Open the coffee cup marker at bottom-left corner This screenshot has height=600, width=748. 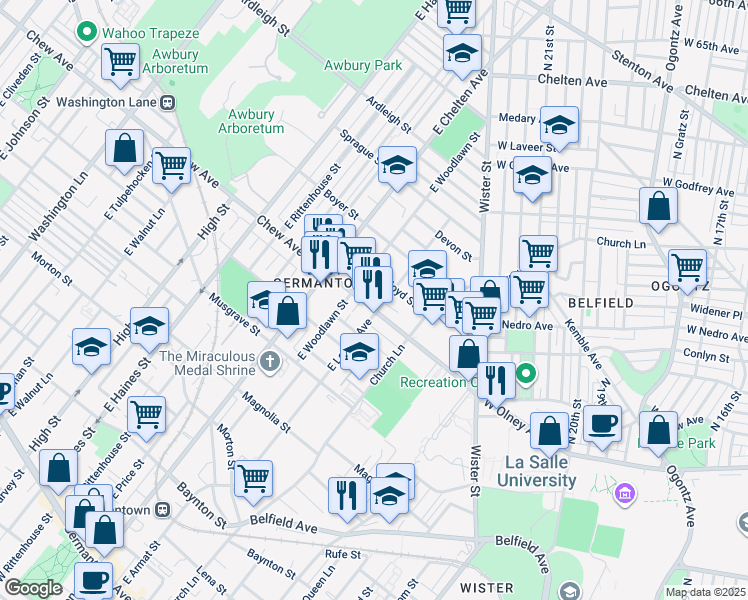94,580
